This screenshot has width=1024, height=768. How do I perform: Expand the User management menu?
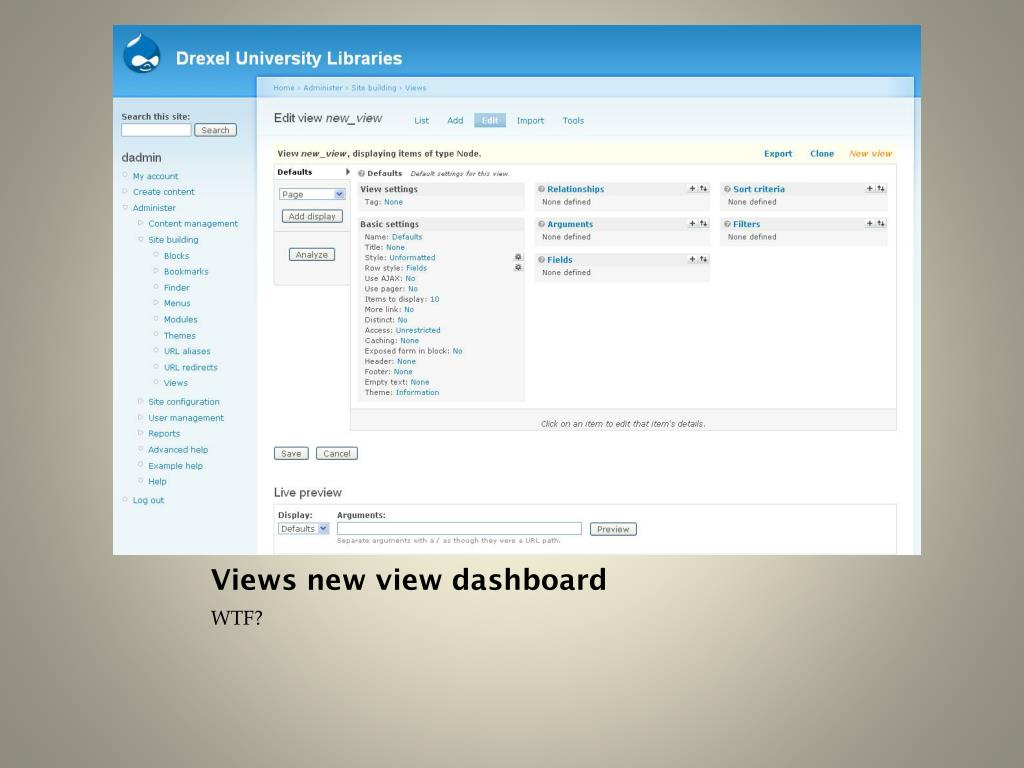(x=140, y=417)
